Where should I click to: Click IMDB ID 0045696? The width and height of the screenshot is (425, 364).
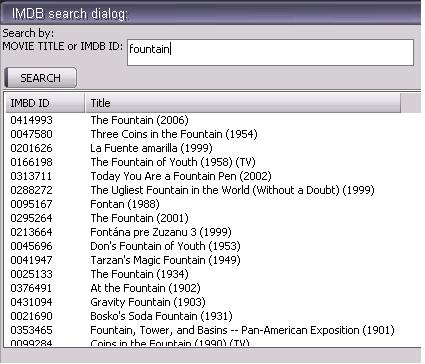click(x=31, y=246)
